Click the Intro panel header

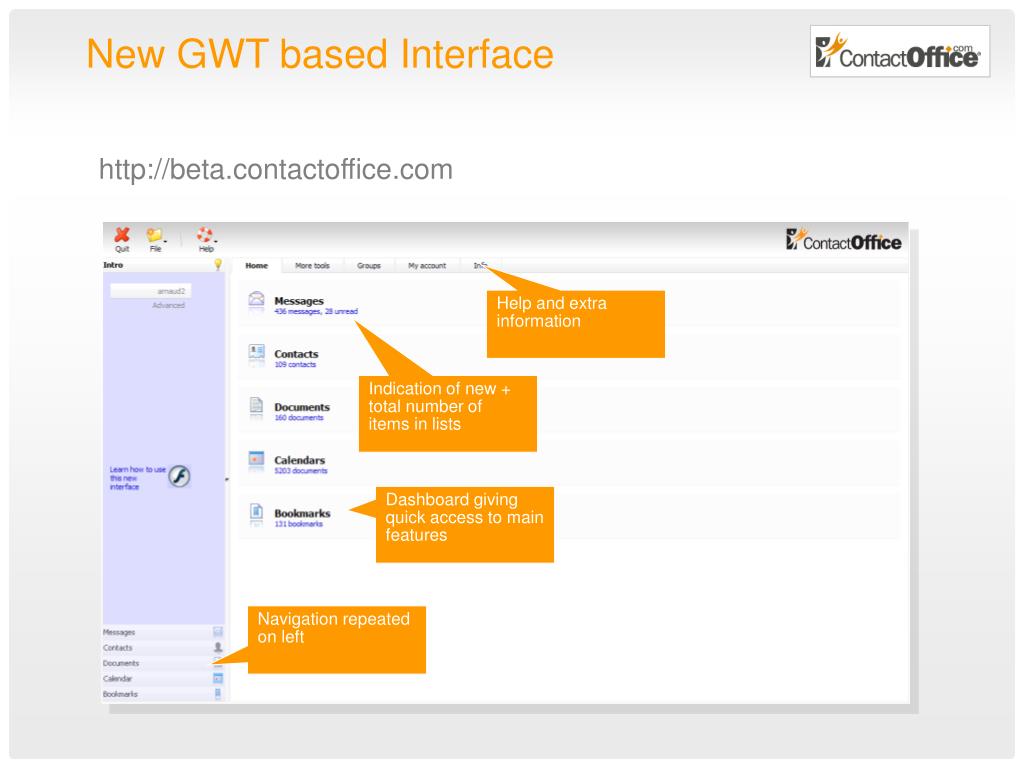tap(163, 265)
